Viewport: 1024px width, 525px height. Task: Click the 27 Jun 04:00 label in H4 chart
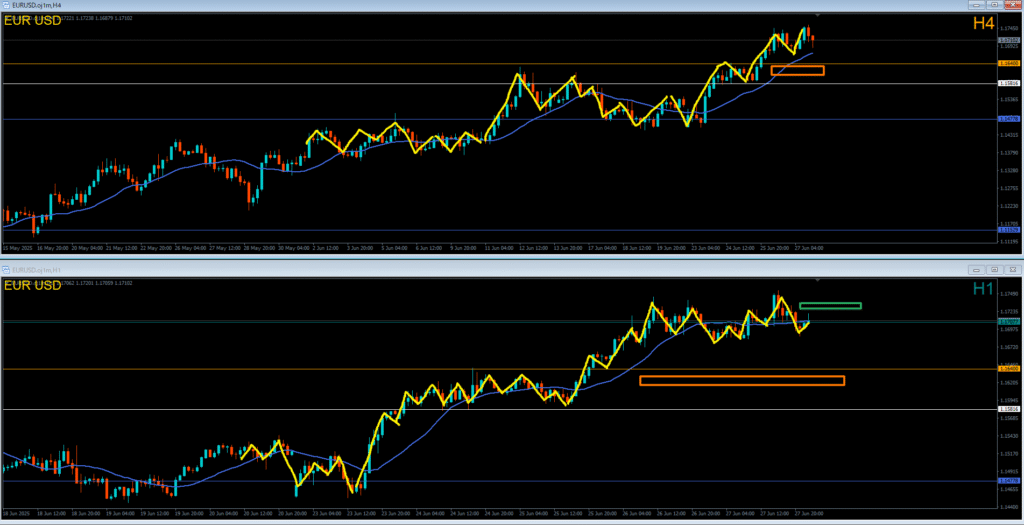point(808,248)
